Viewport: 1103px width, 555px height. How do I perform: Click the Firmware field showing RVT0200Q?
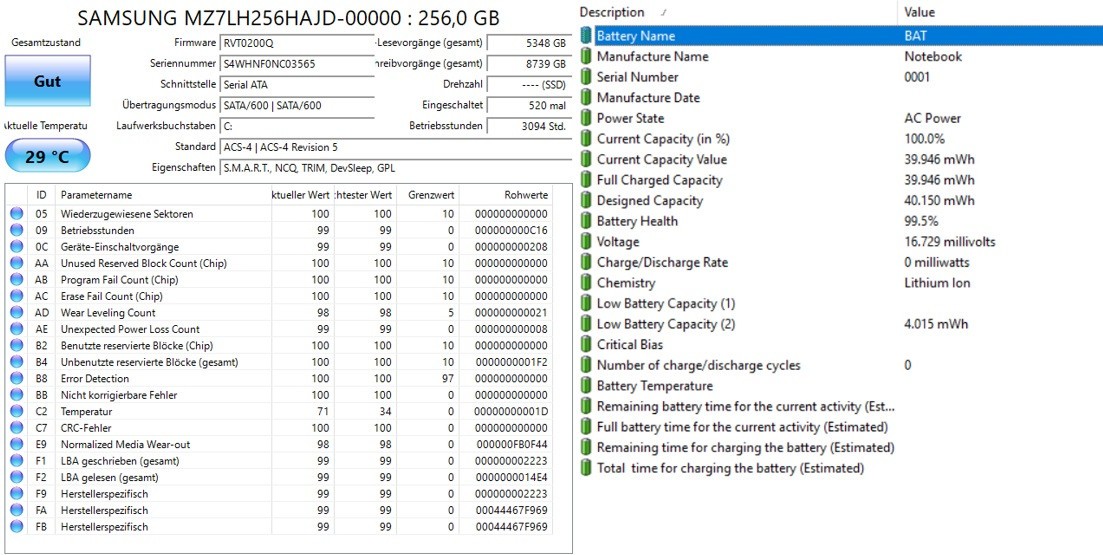(297, 43)
